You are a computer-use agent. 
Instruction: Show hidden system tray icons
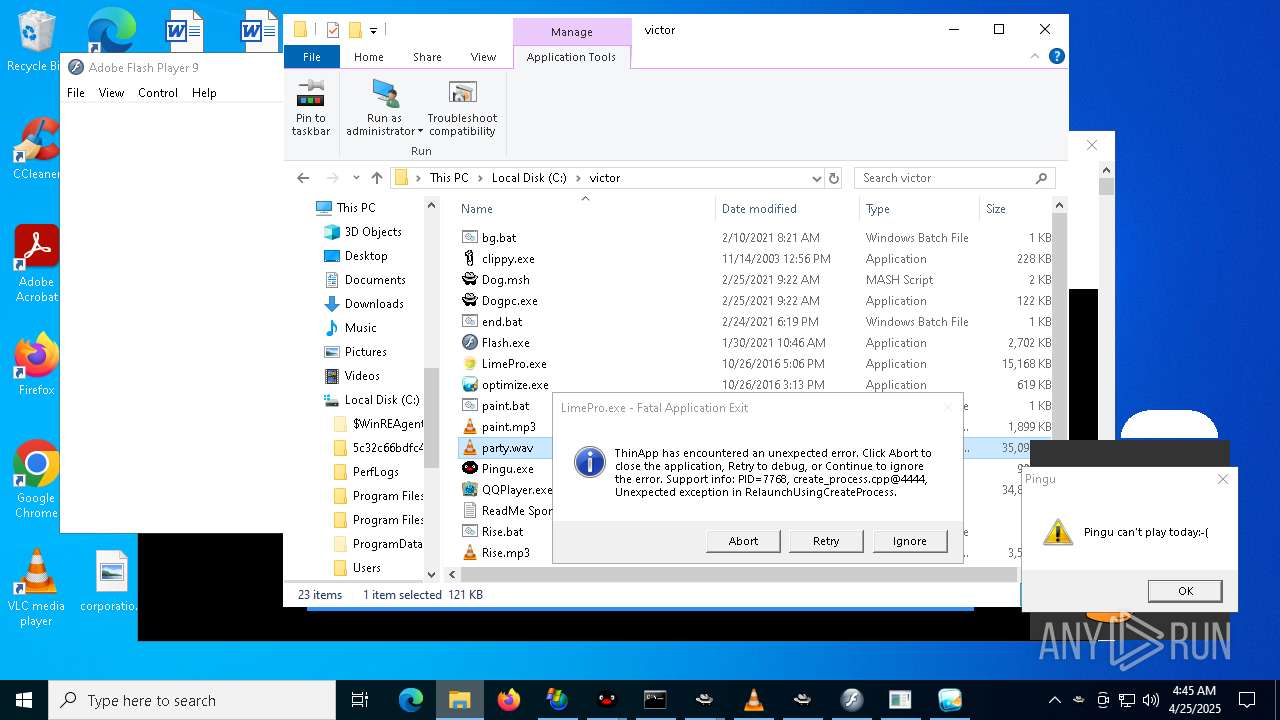(x=1055, y=700)
